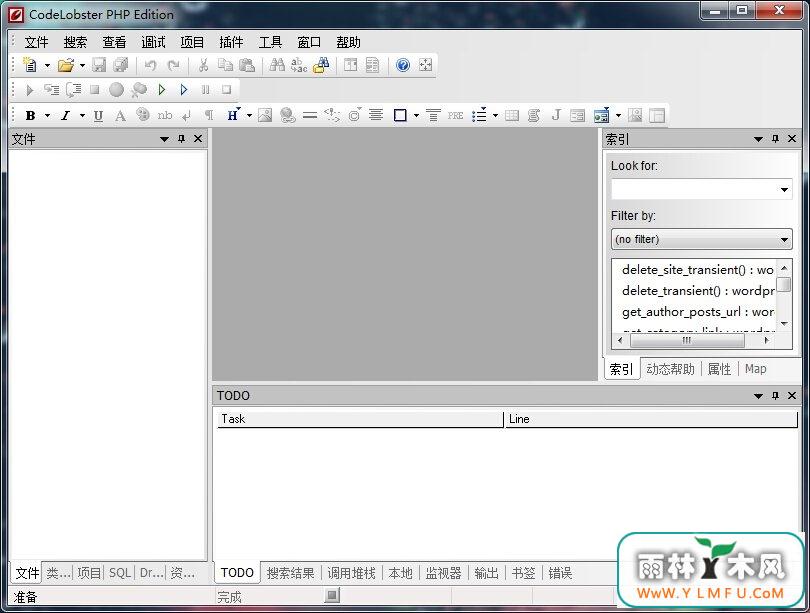The height and width of the screenshot is (613, 810).
Task: Click the Save floppy icon
Action: pyautogui.click(x=99, y=65)
